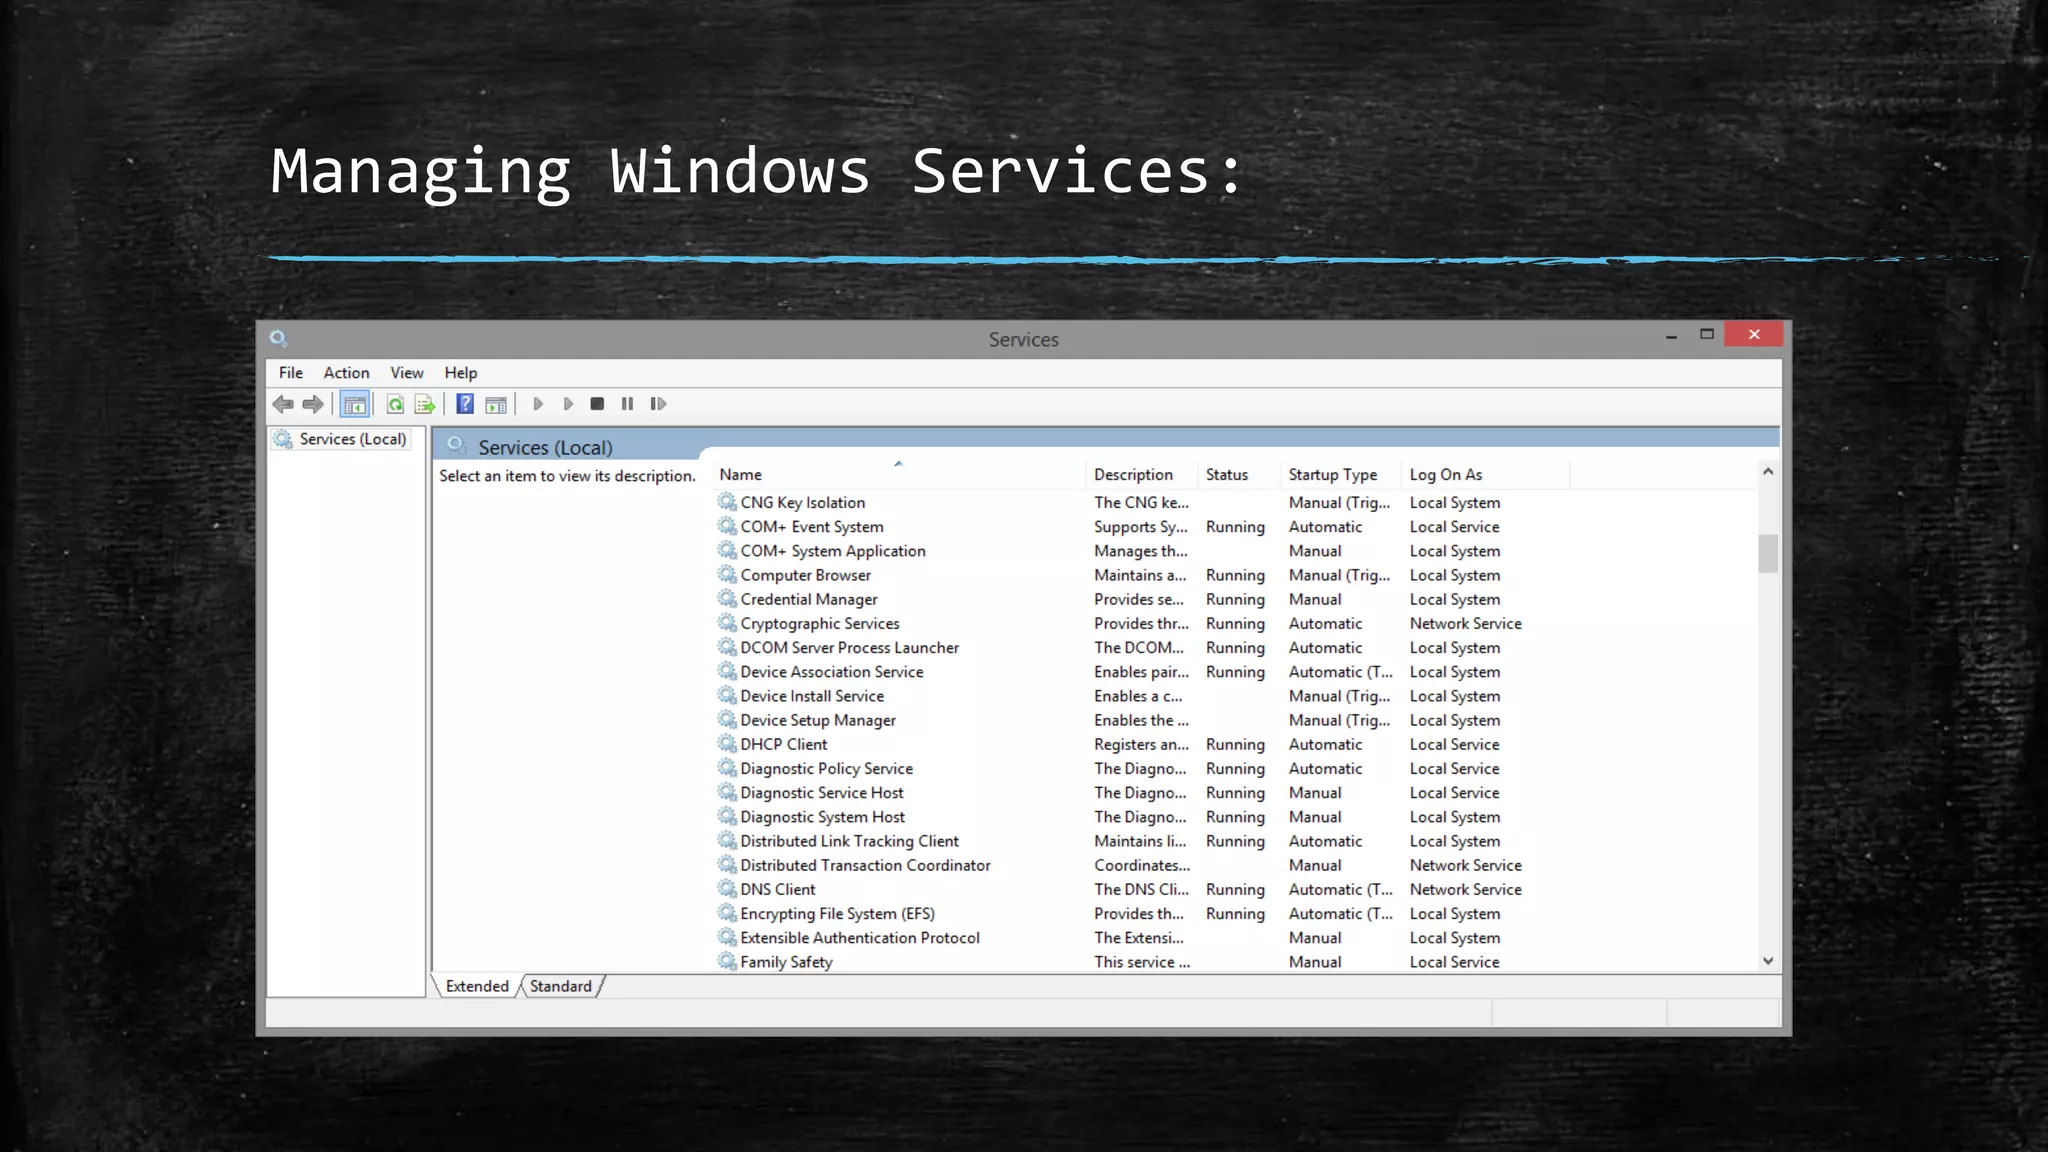The image size is (2048, 1152).
Task: Sort by the Status column header
Action: click(1240, 474)
